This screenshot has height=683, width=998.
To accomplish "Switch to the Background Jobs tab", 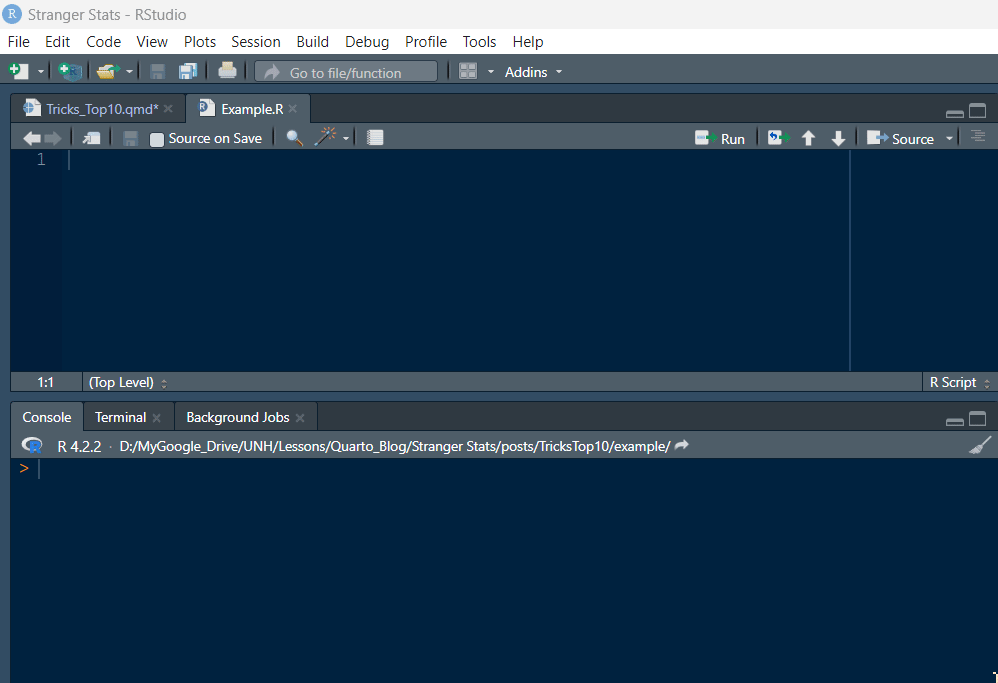I will (x=238, y=417).
